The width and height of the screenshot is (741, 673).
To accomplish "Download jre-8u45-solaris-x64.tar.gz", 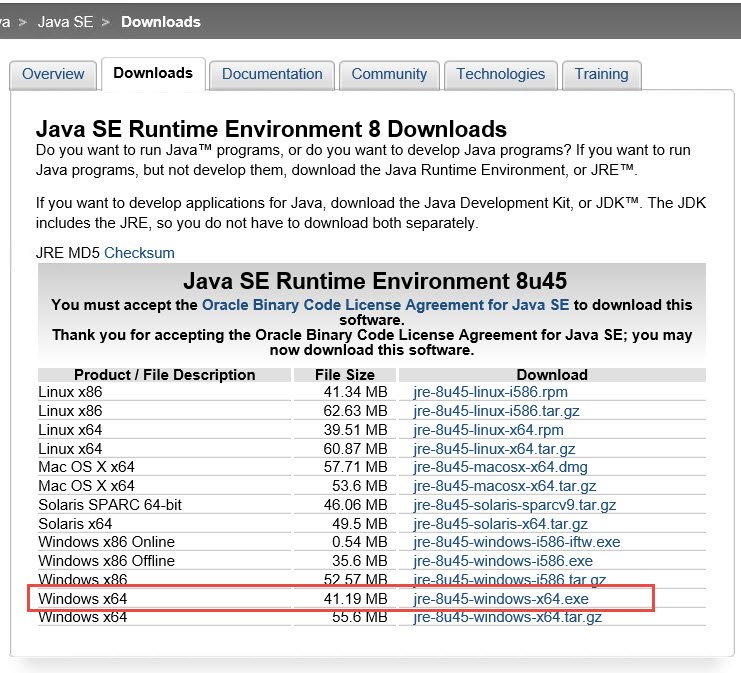I will (500, 524).
